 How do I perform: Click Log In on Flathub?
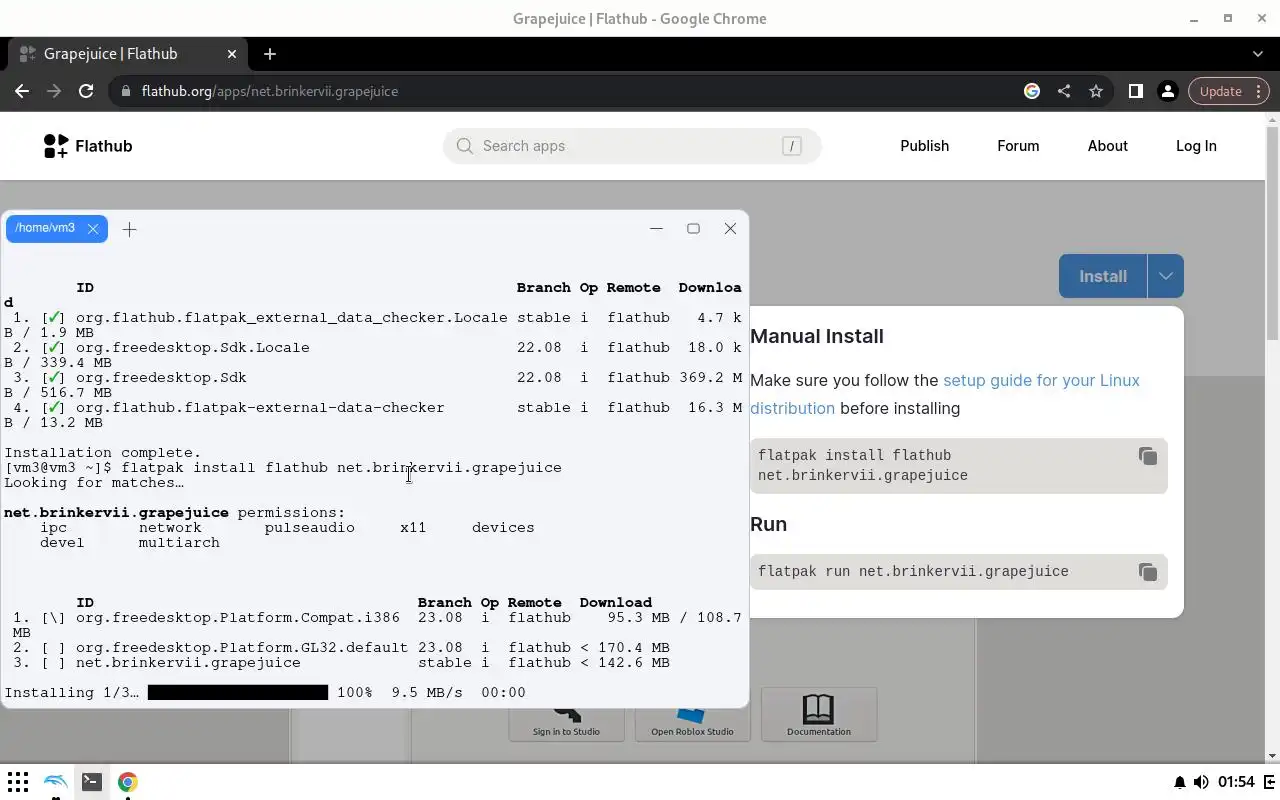click(1196, 146)
